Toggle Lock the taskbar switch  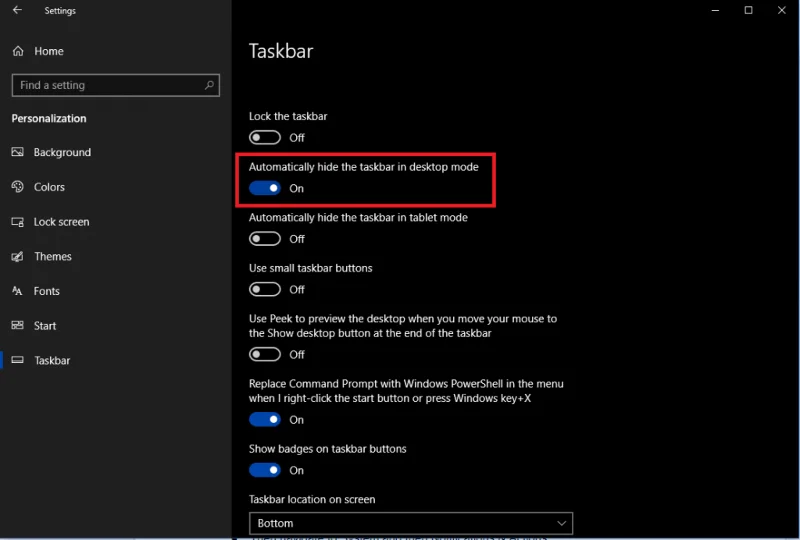pos(265,137)
